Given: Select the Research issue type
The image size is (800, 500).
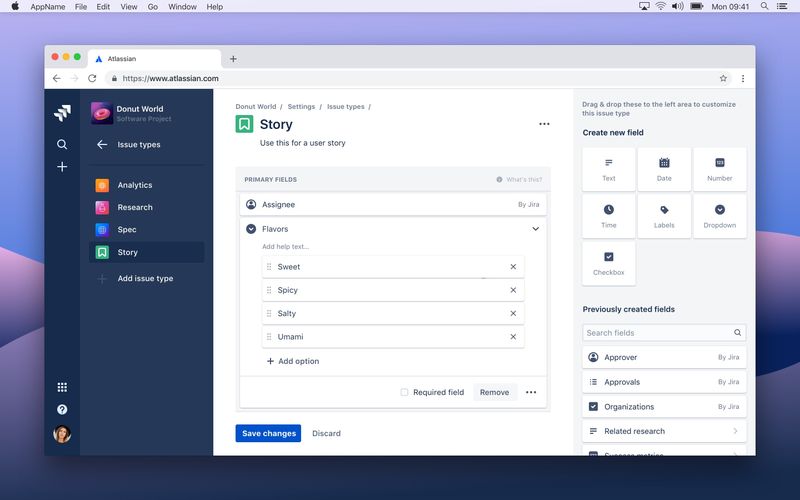Looking at the screenshot, I should [x=146, y=207].
